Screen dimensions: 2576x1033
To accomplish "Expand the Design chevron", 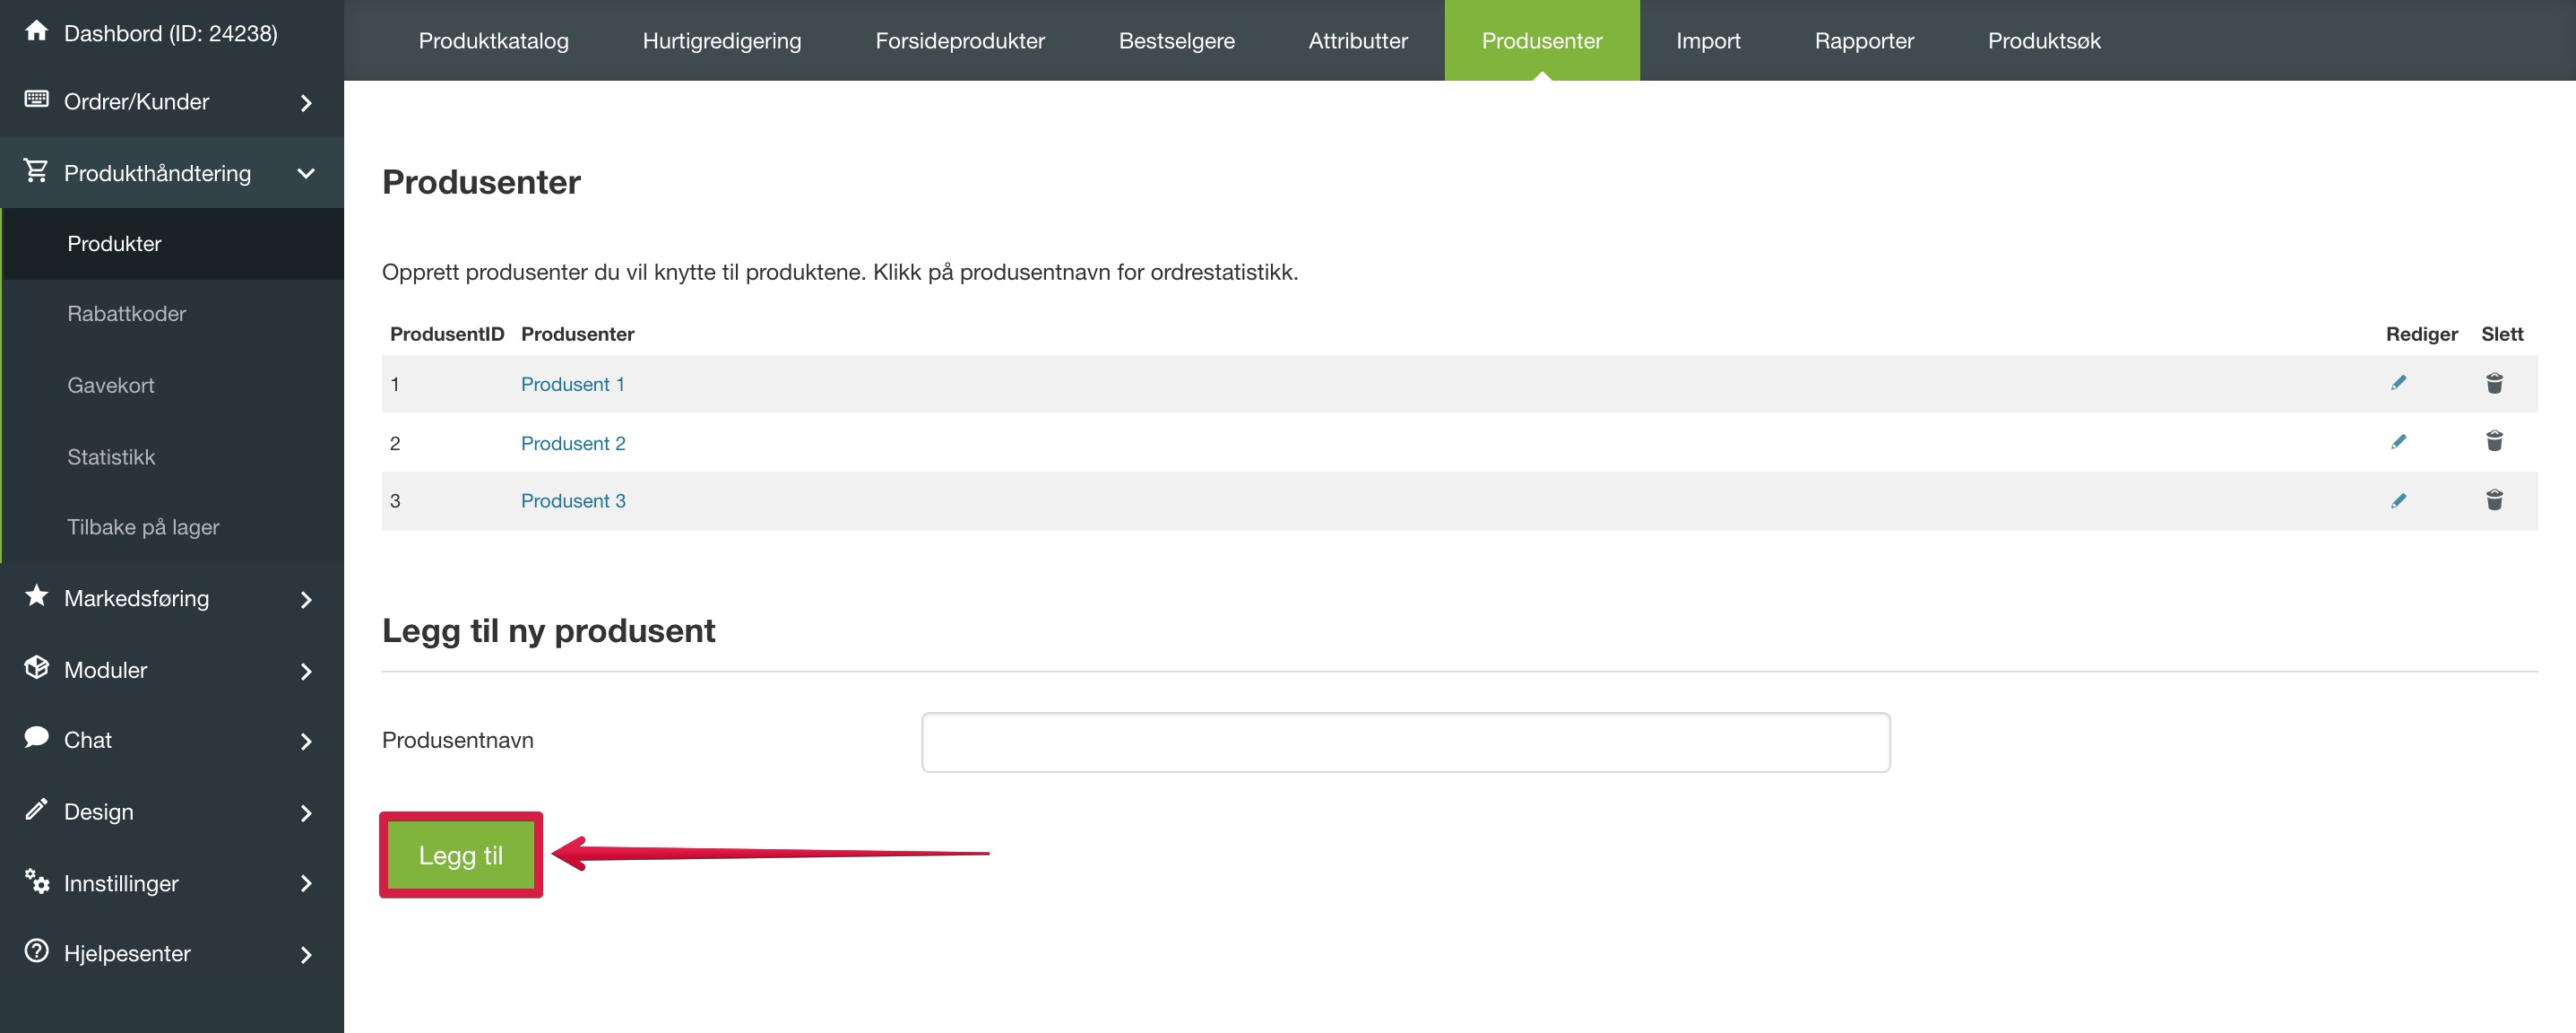I will point(306,813).
